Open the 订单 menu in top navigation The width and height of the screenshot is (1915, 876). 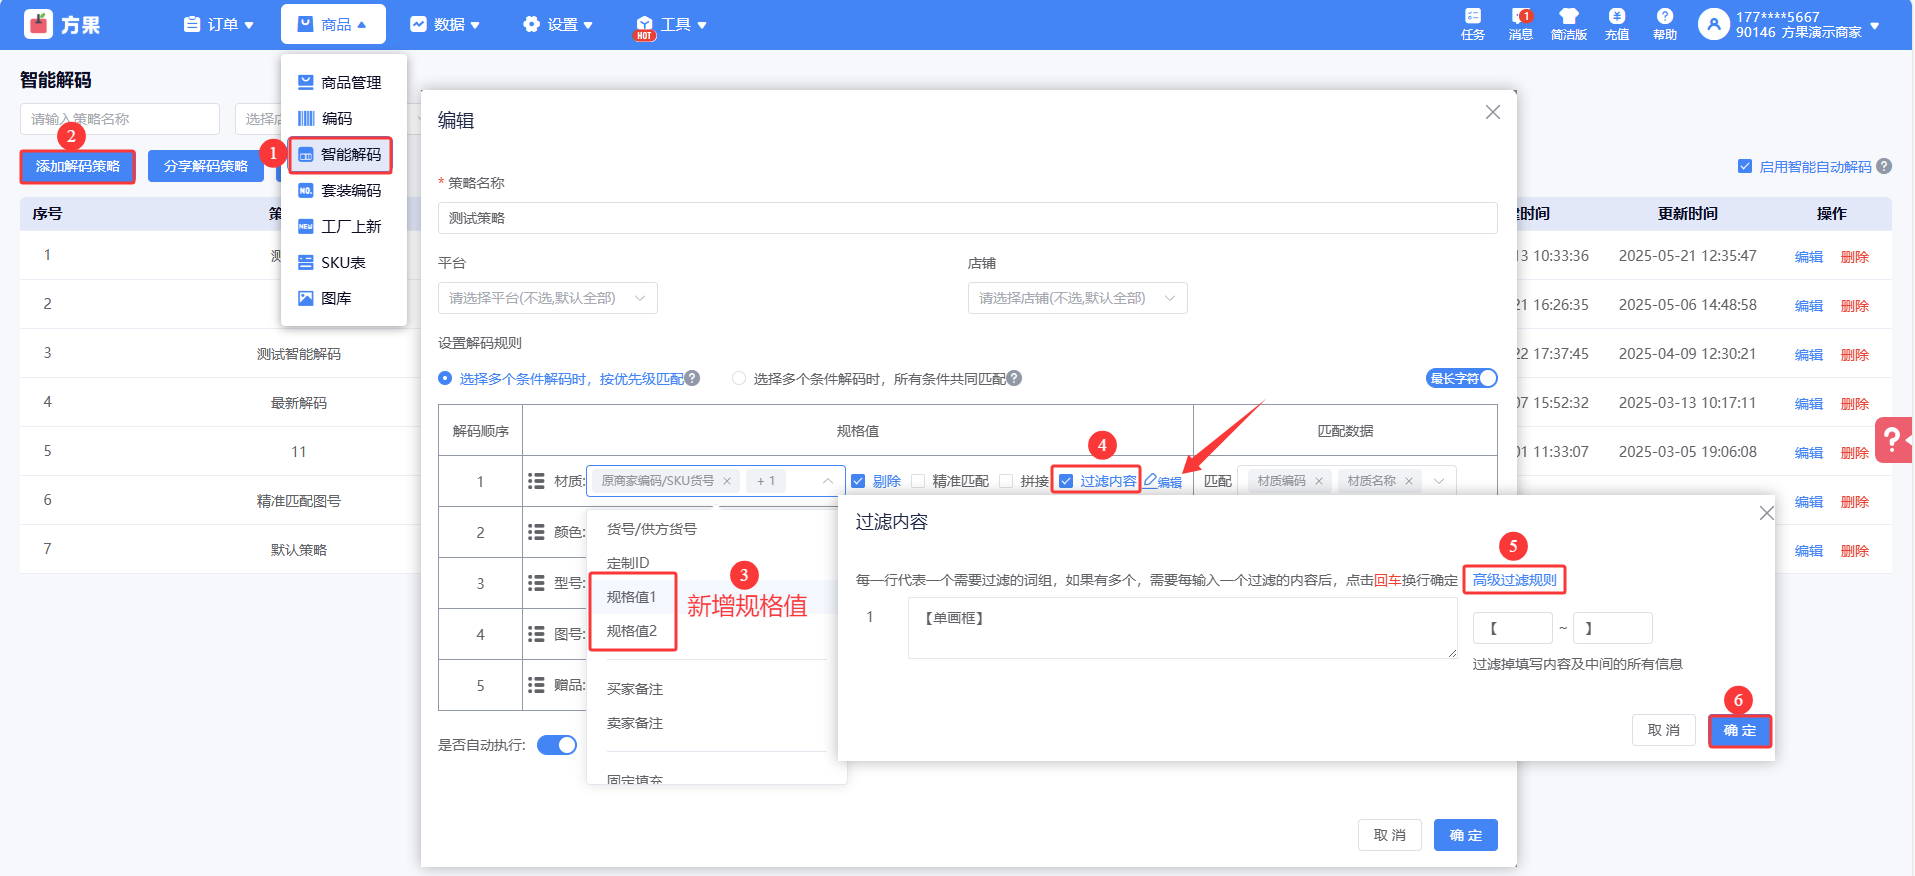tap(219, 24)
